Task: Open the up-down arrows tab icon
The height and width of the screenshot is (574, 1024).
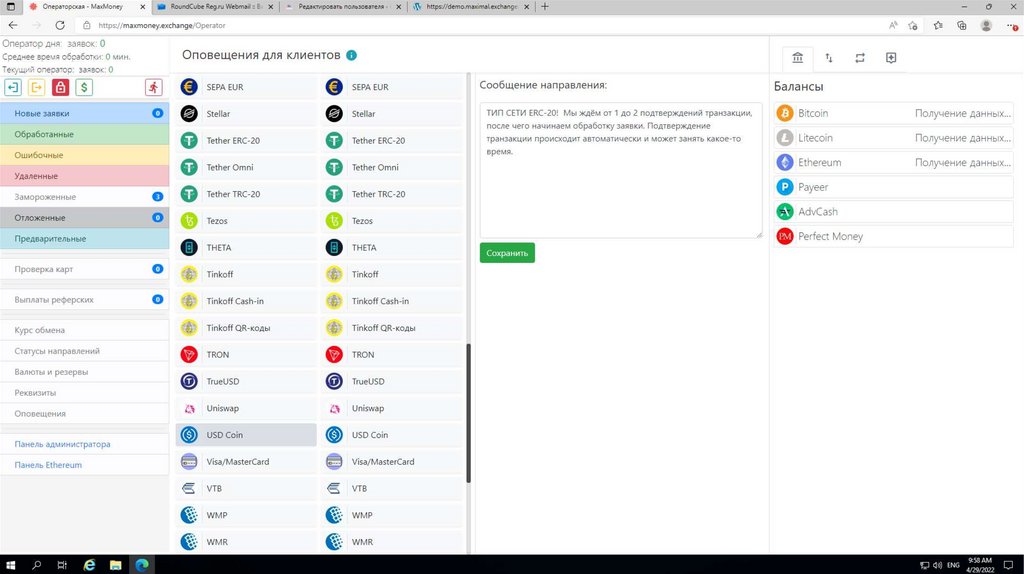Action: pos(829,58)
